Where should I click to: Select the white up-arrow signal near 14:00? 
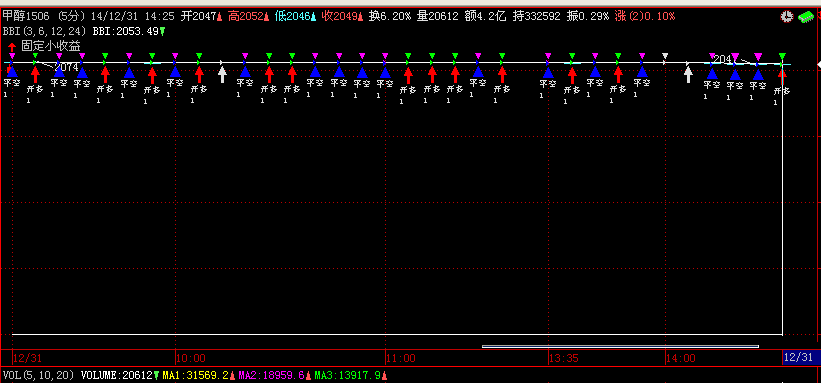pos(688,74)
